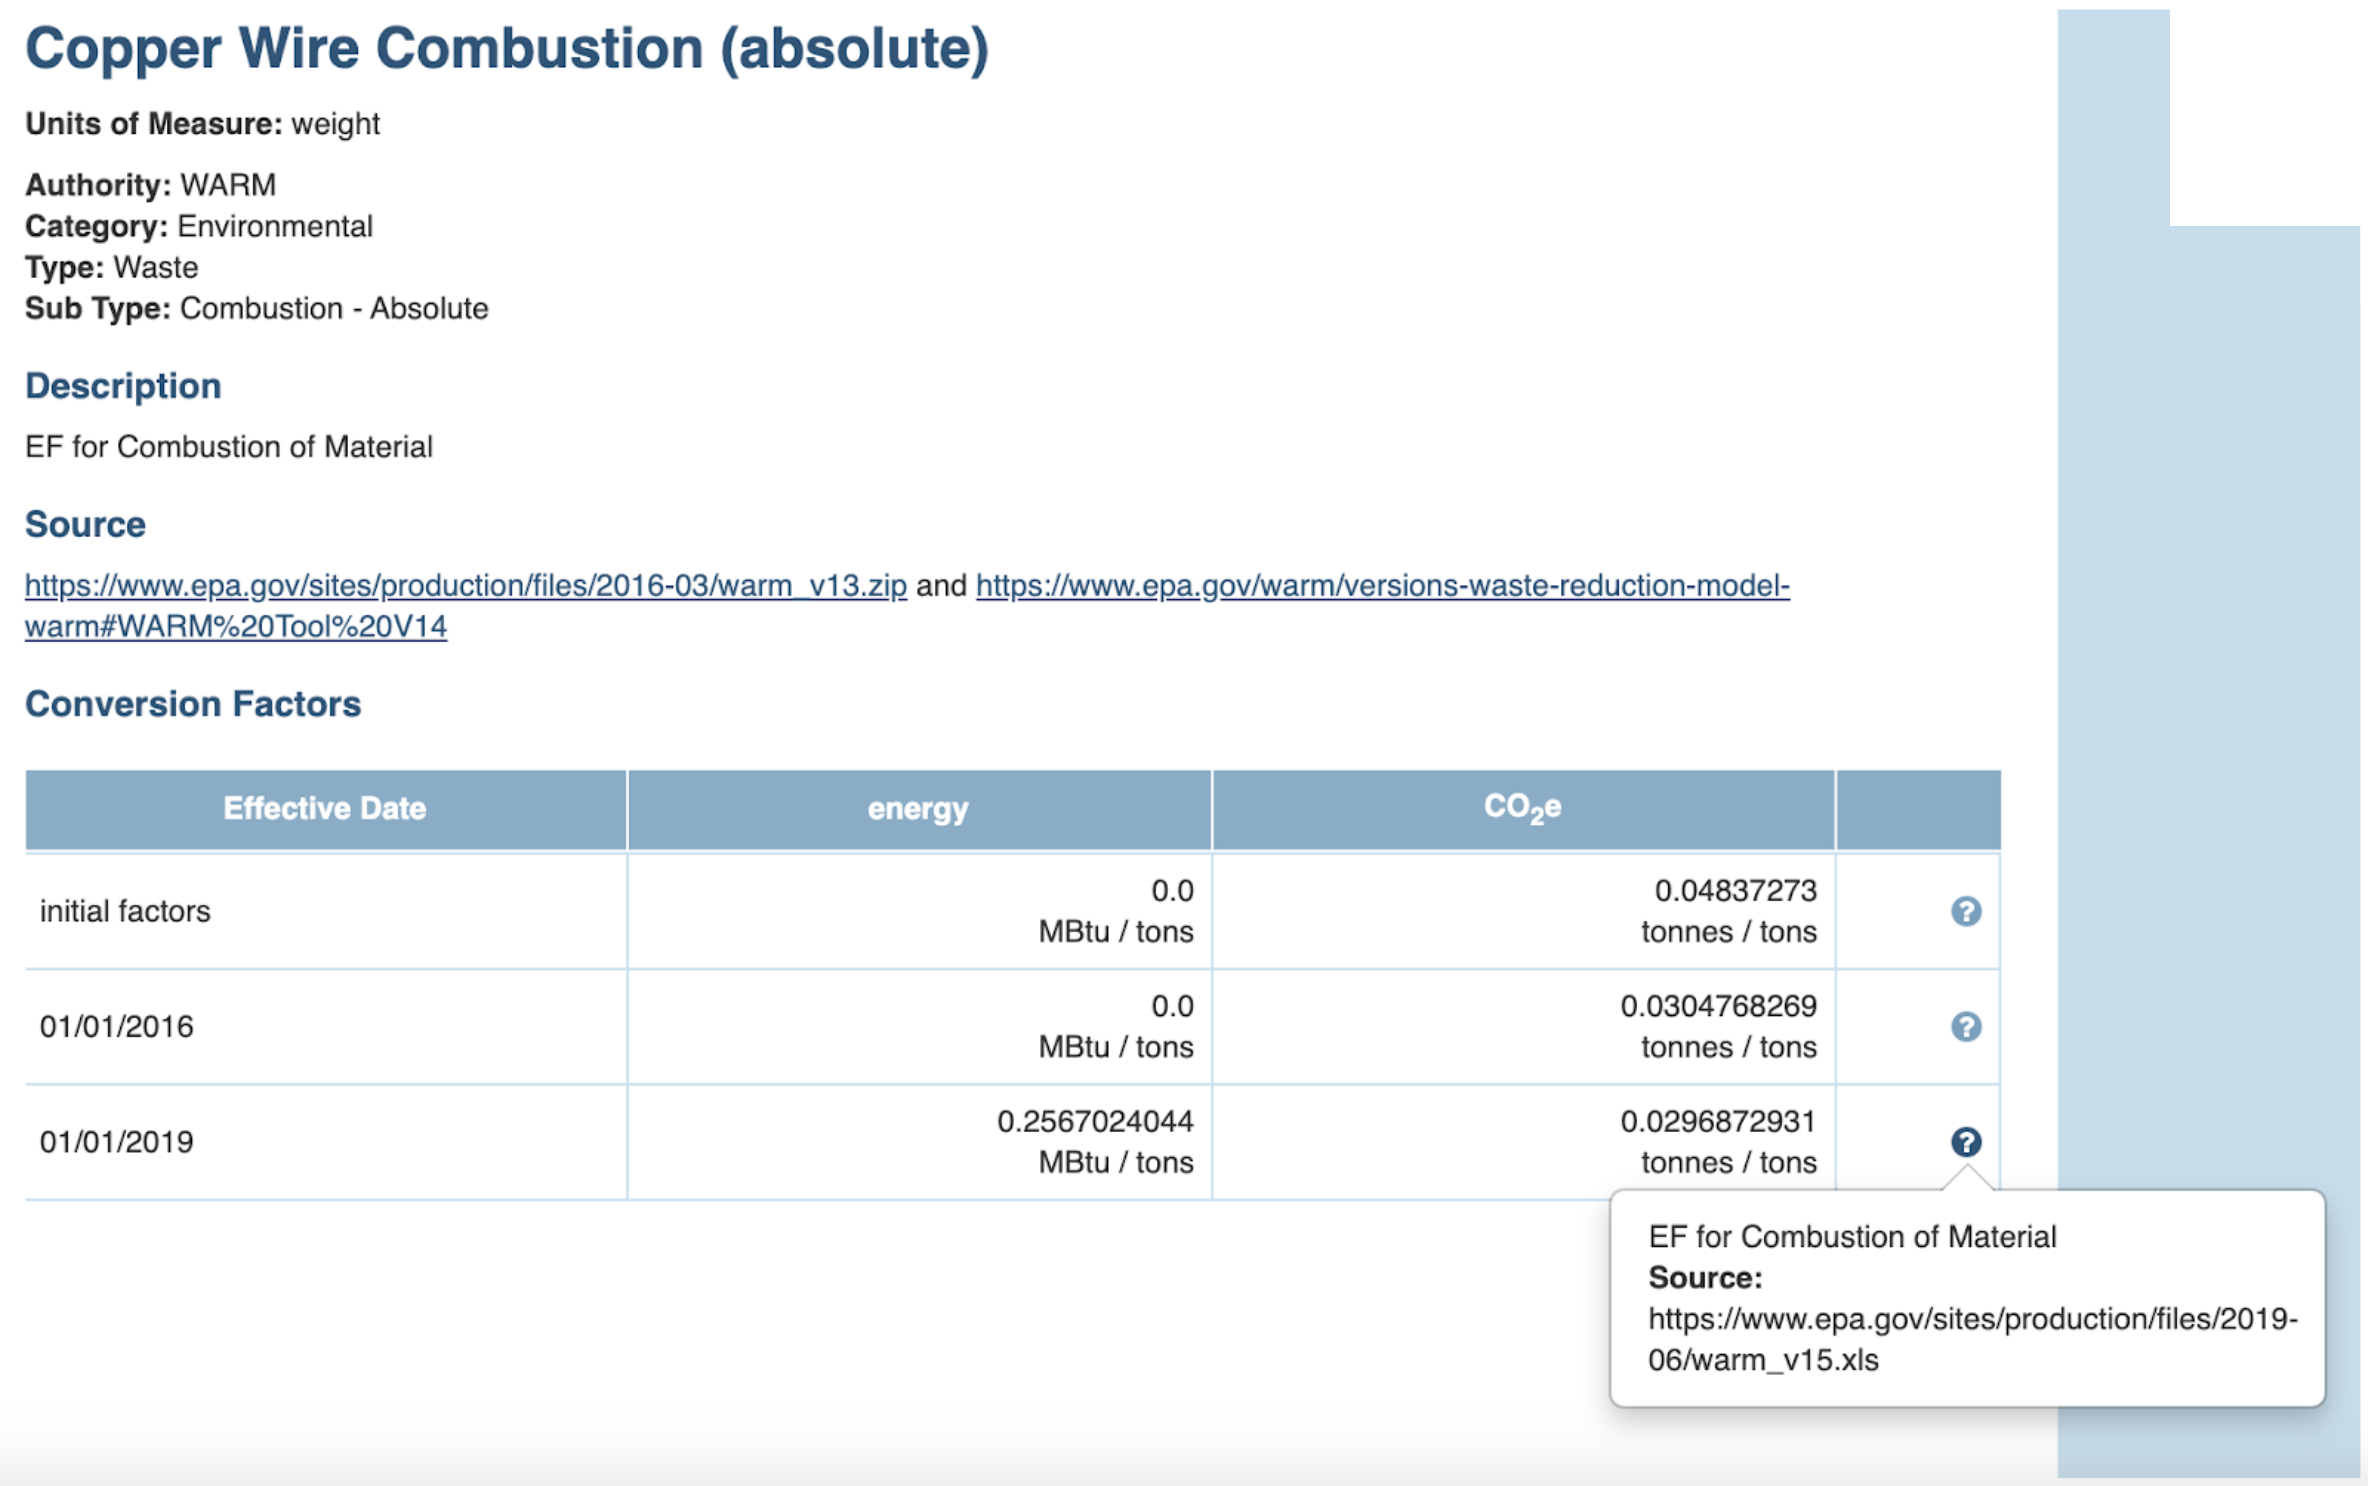
Task: Click the 0.04837273 CO2e value
Action: click(1735, 890)
